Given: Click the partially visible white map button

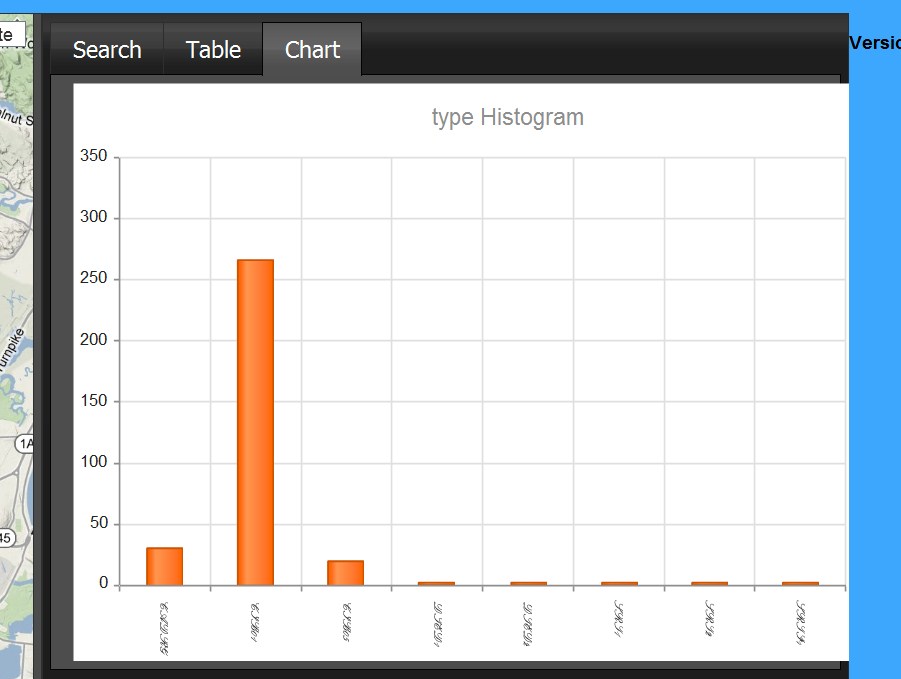Looking at the screenshot, I should [x=12, y=33].
